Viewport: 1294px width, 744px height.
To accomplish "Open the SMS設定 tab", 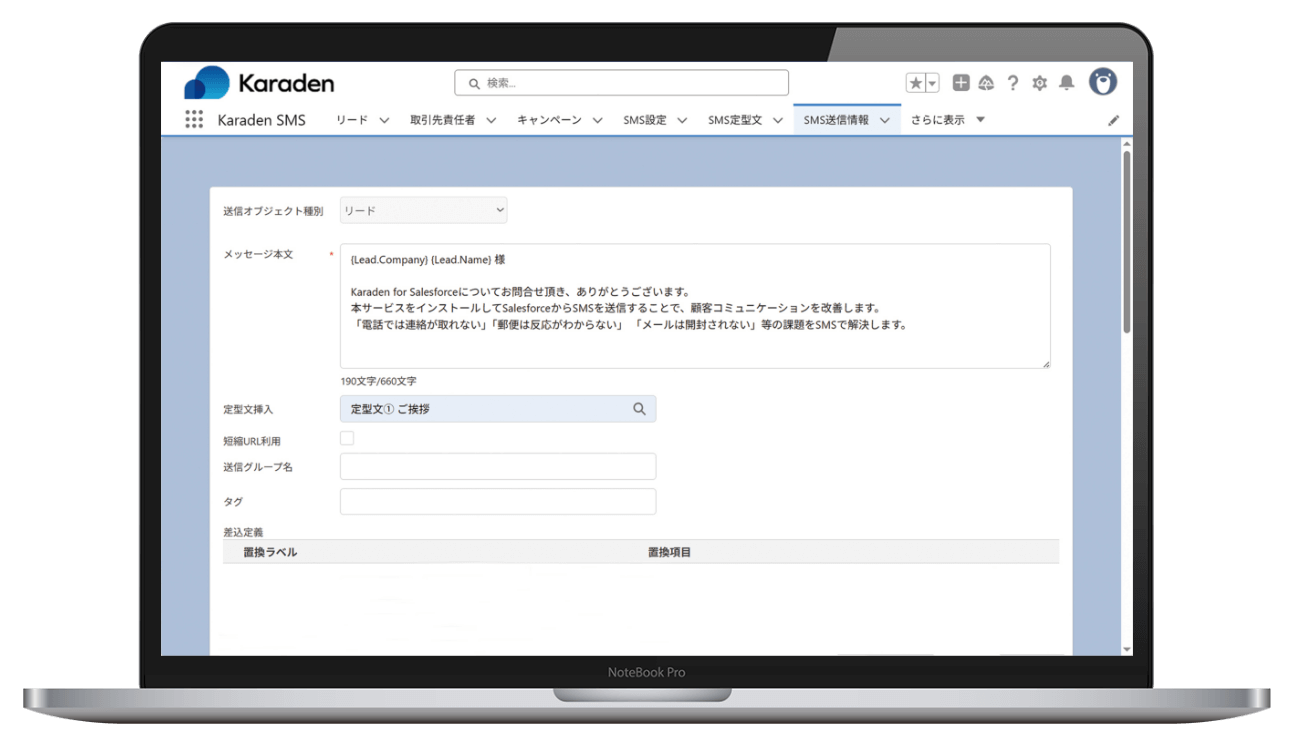I will 645,120.
